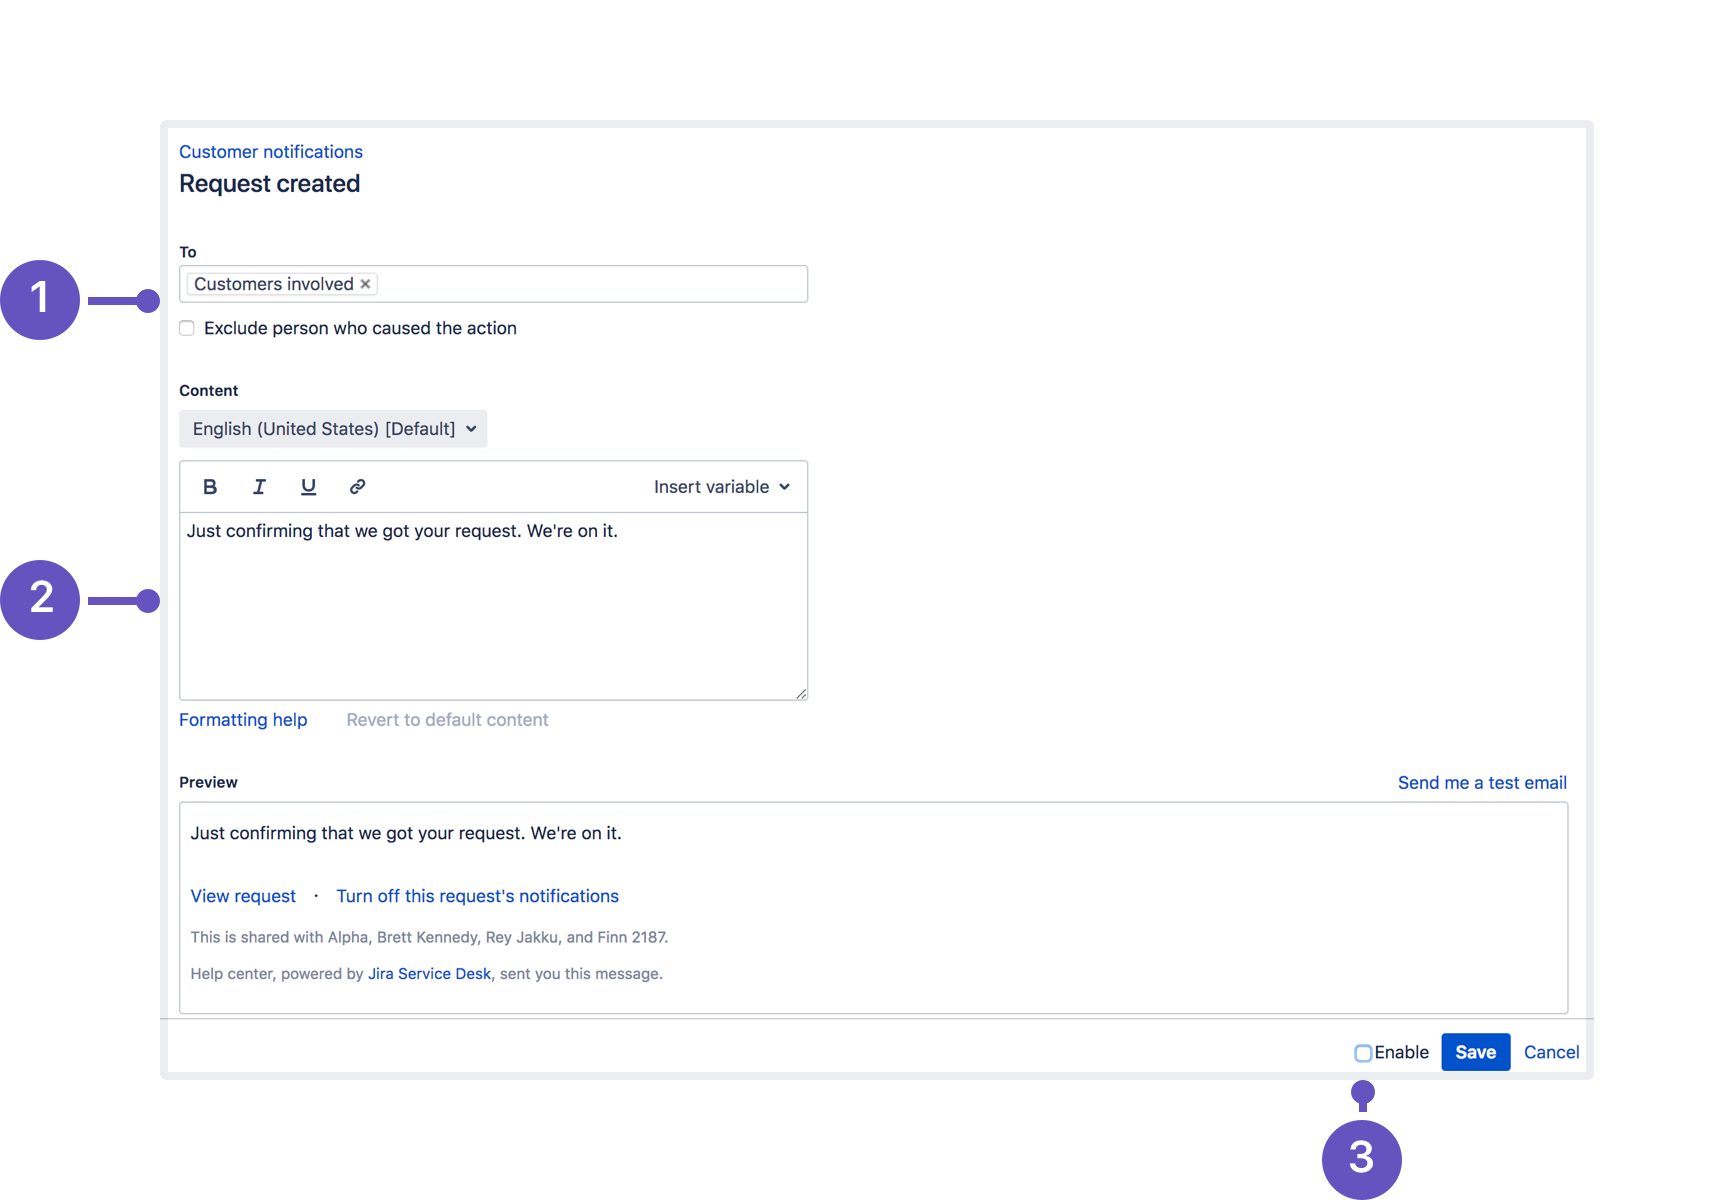Open the Jira Service Desk link
The height and width of the screenshot is (1200, 1736).
point(429,974)
